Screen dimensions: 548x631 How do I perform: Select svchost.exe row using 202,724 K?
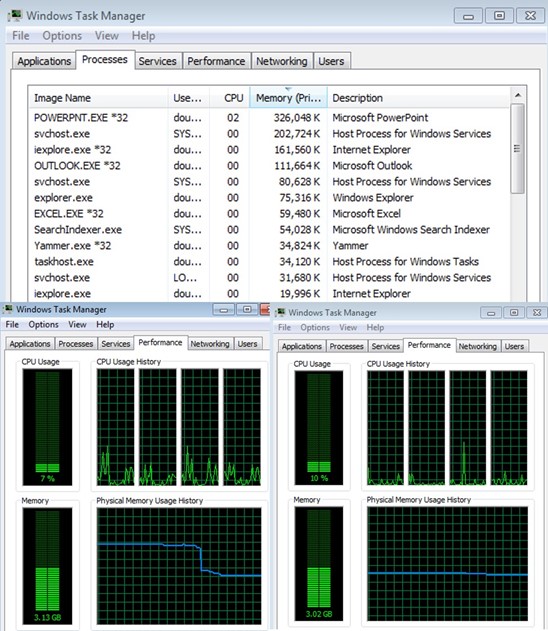(269, 134)
